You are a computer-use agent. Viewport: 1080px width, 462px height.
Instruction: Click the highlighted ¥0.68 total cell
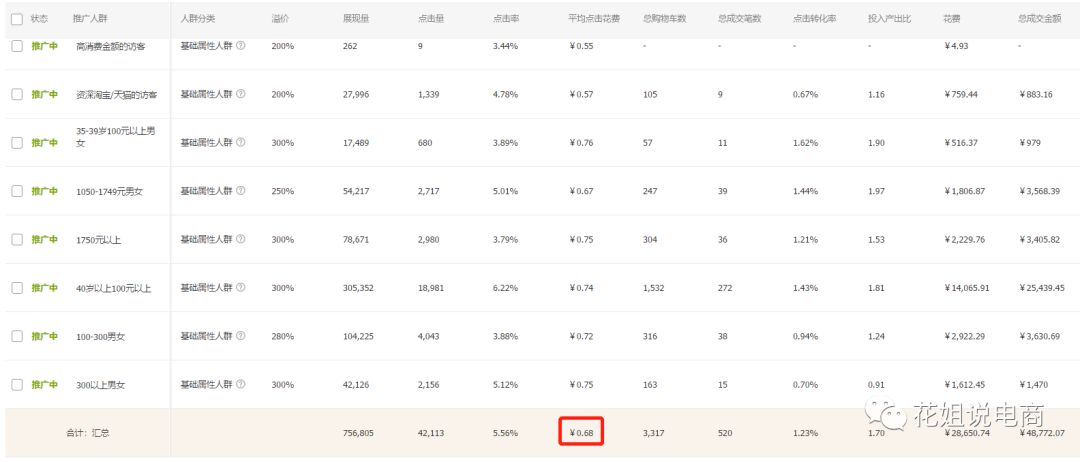click(x=580, y=433)
